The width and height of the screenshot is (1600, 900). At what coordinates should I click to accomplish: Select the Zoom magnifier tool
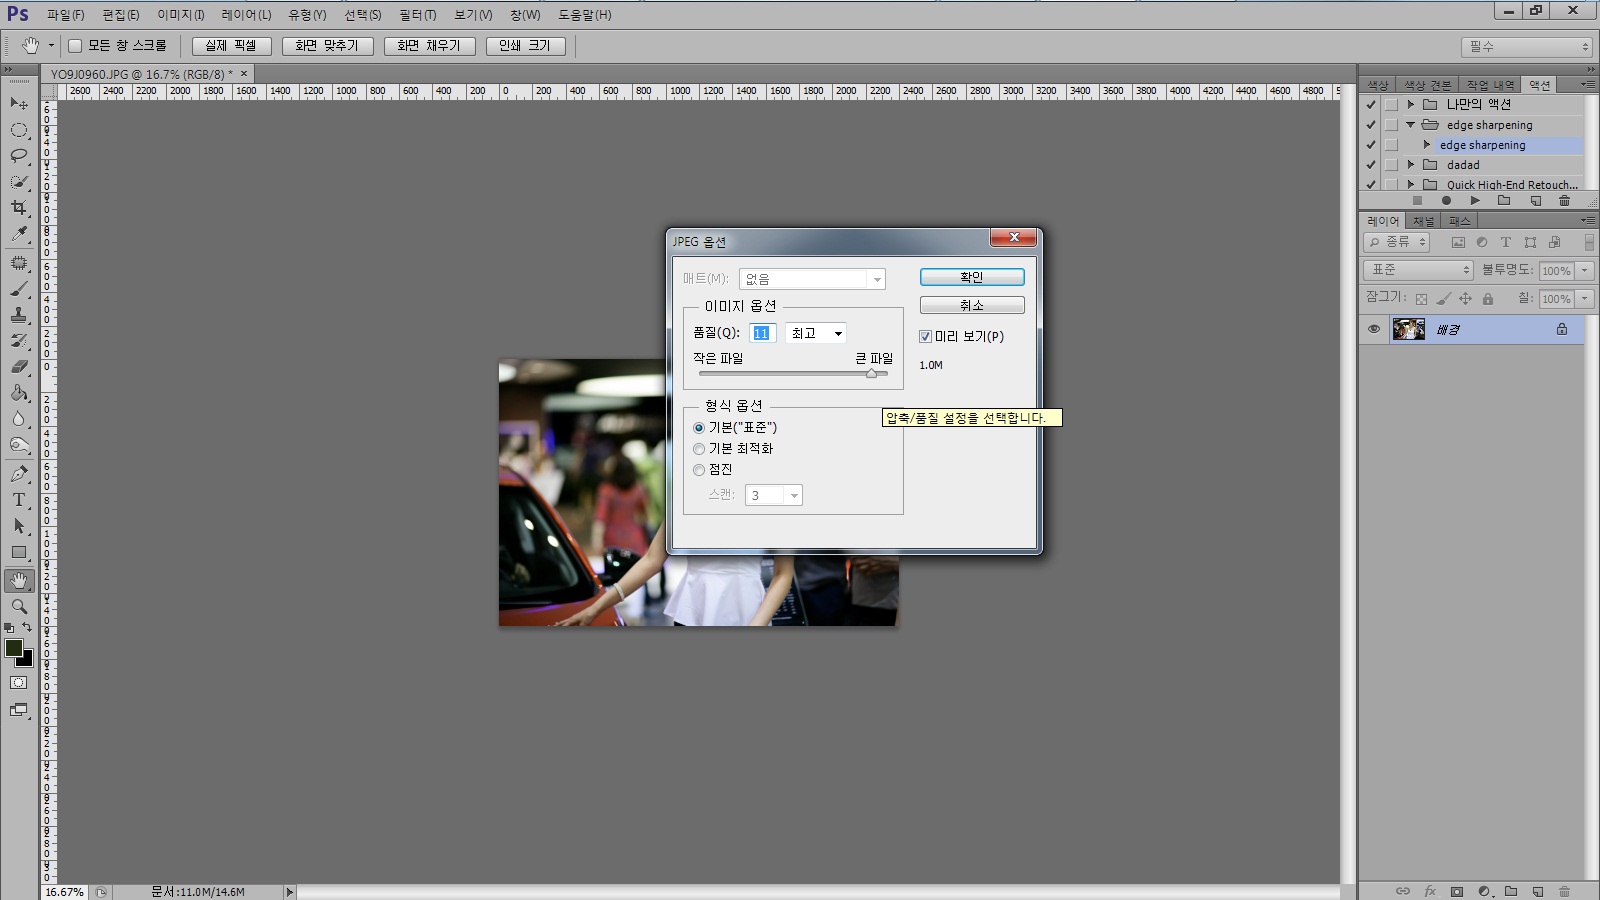tap(19, 606)
